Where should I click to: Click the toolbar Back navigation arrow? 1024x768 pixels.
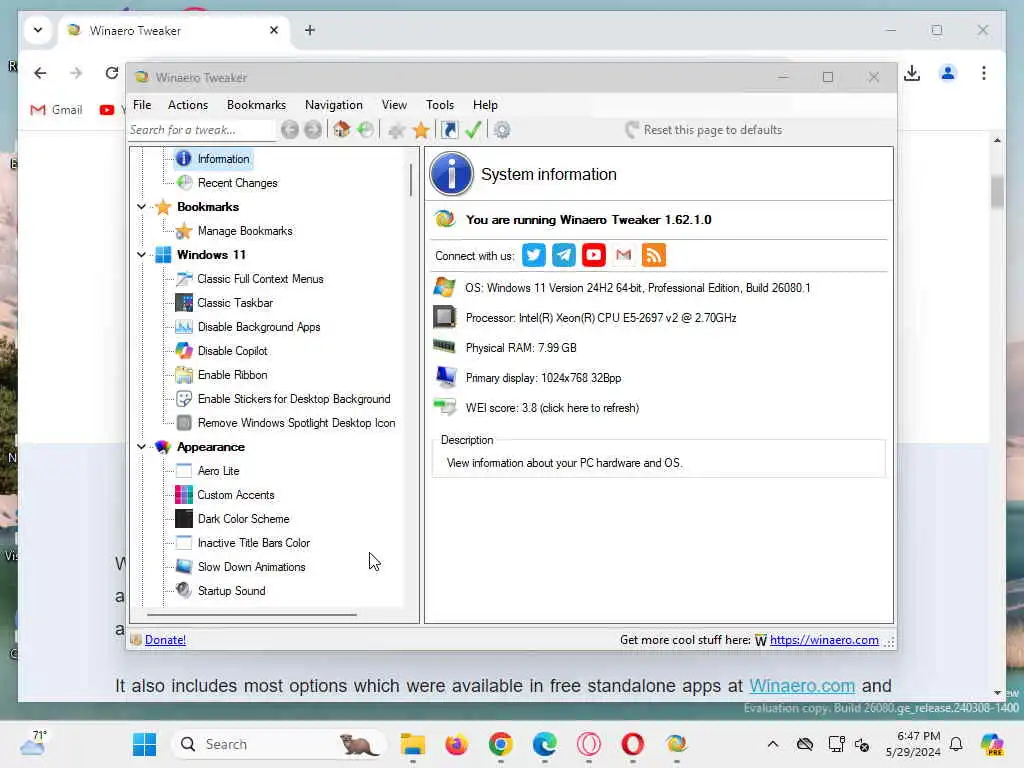tap(290, 130)
